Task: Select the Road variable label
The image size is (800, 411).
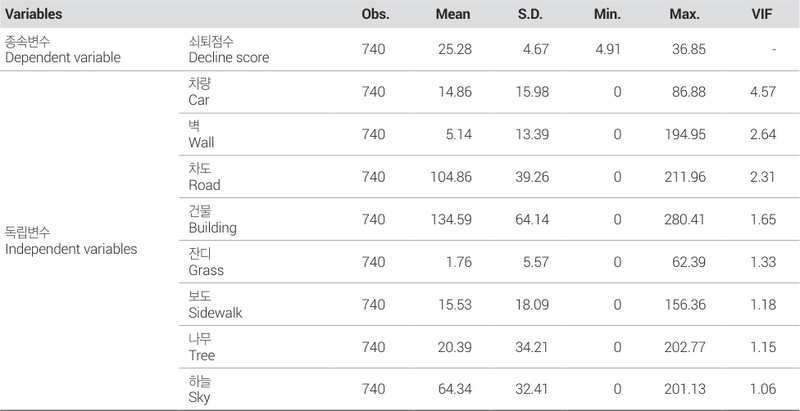Action: click(x=204, y=185)
